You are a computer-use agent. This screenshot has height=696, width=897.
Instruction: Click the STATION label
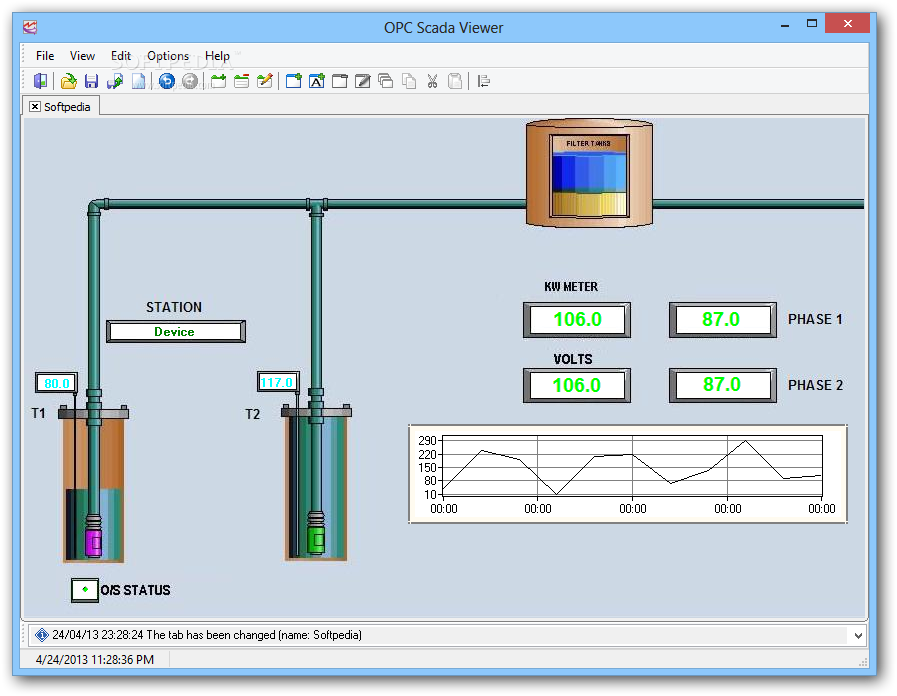click(174, 307)
